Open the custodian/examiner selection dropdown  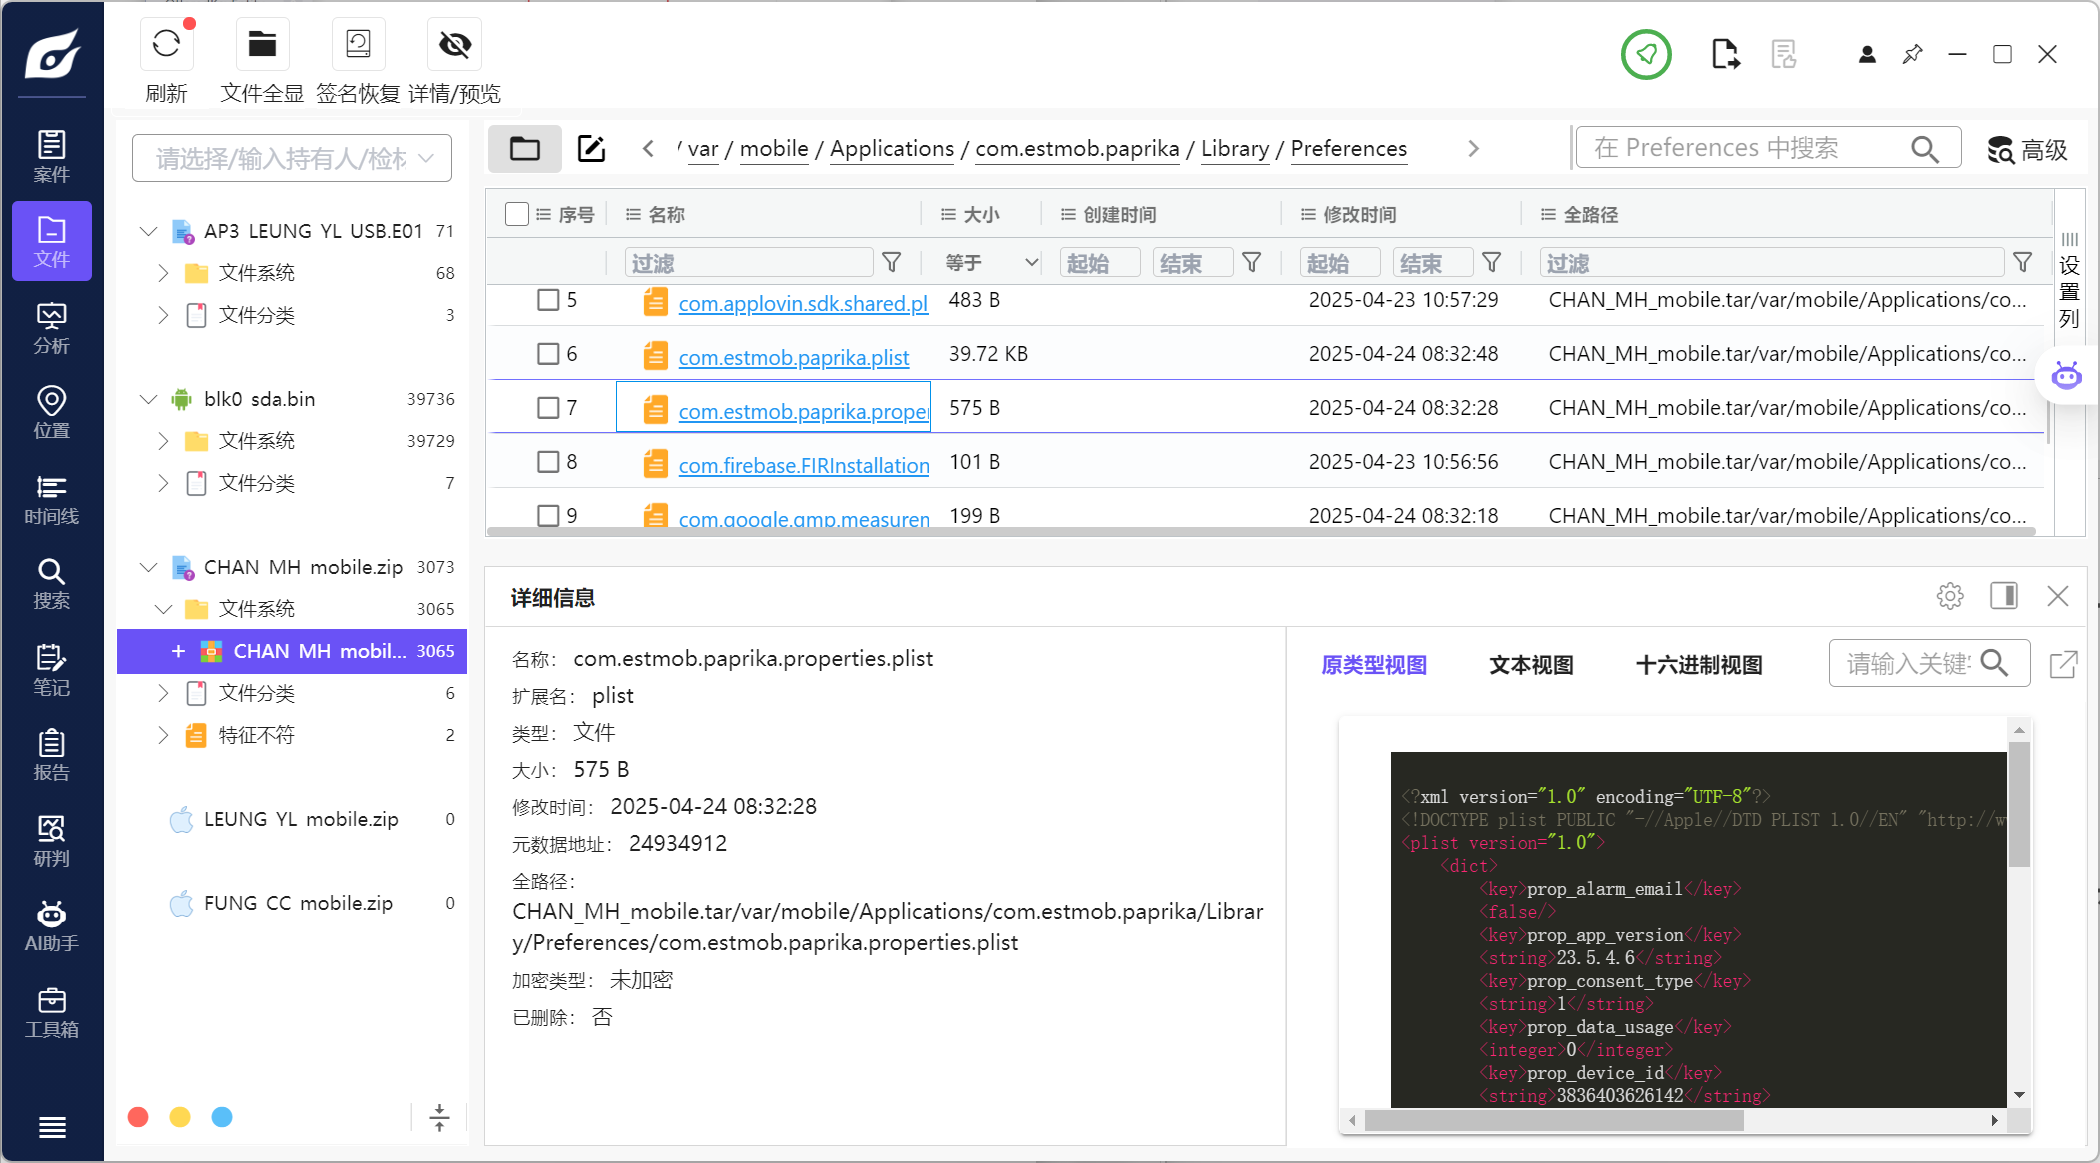(x=292, y=158)
